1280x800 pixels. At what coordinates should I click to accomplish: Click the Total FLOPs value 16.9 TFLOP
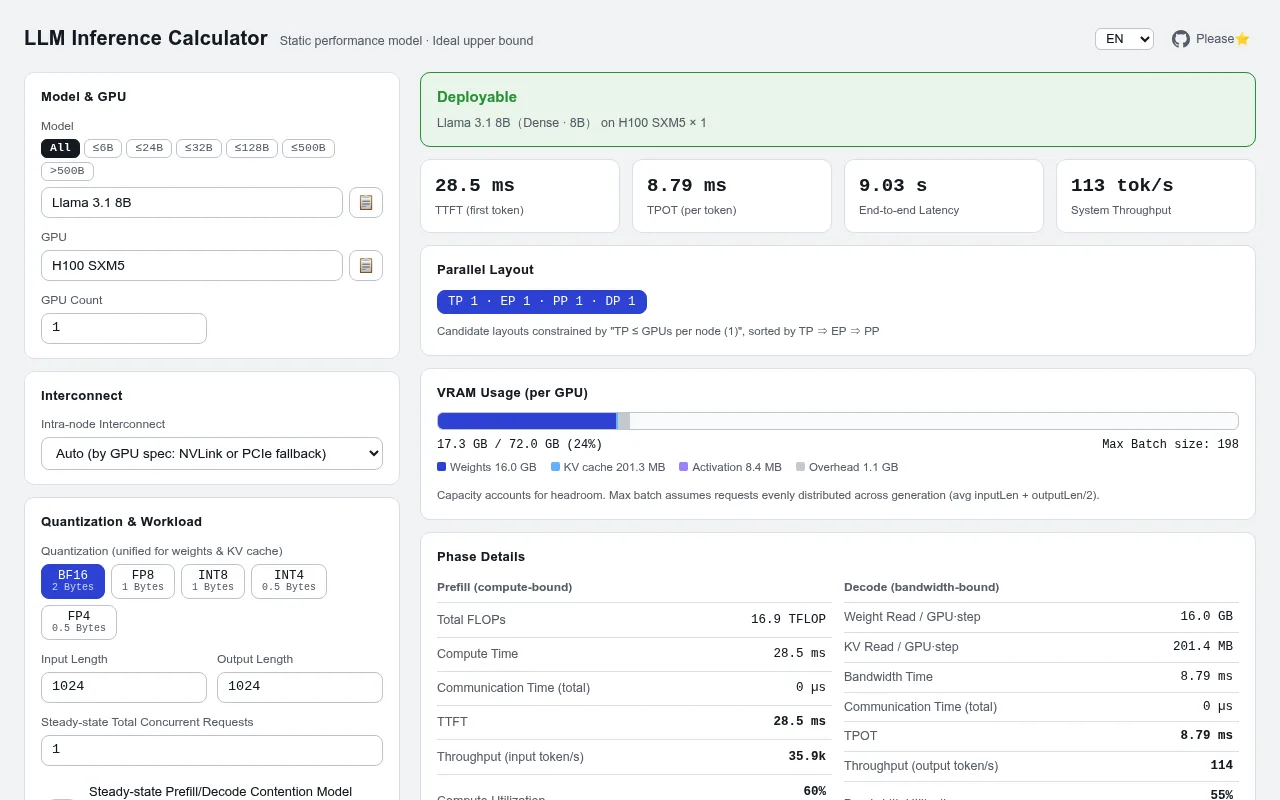pyautogui.click(x=789, y=620)
